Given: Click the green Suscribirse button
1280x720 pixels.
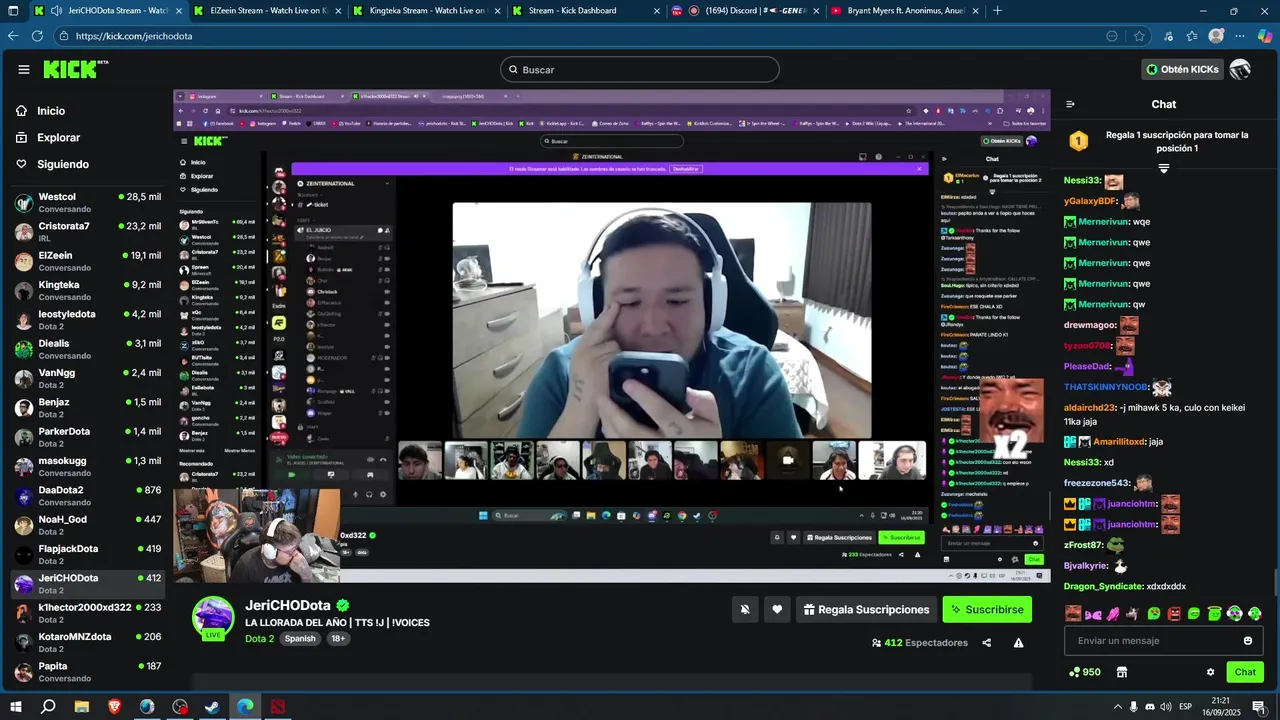Looking at the screenshot, I should pyautogui.click(x=987, y=609).
